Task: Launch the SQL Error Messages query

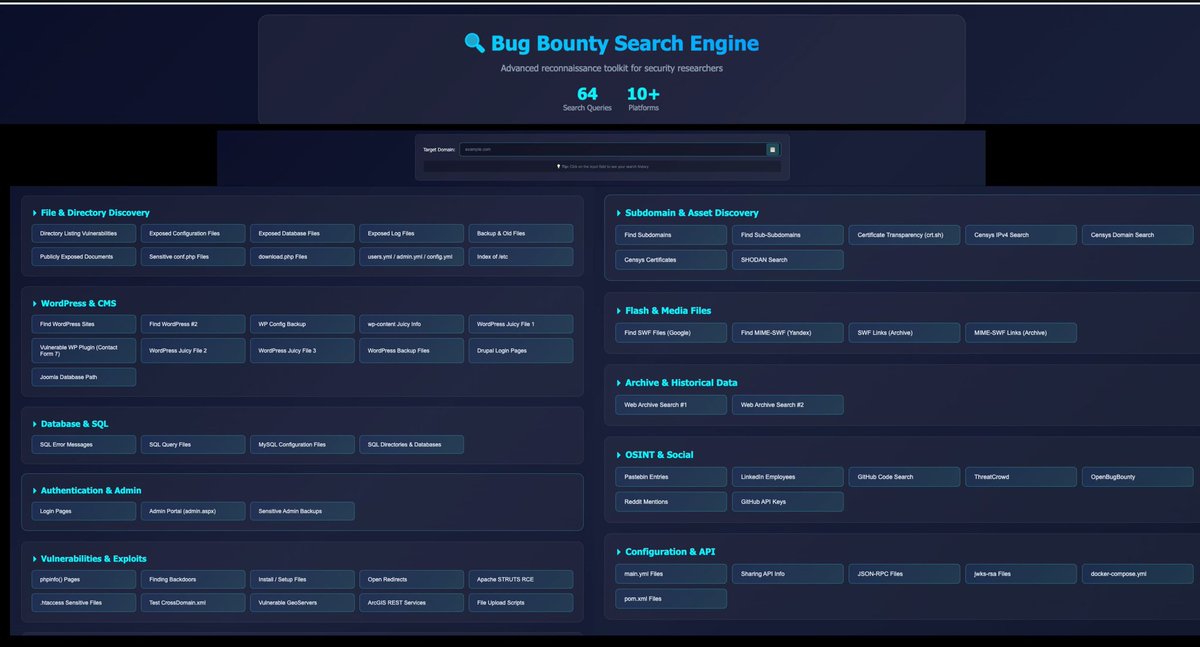Action: (83, 444)
